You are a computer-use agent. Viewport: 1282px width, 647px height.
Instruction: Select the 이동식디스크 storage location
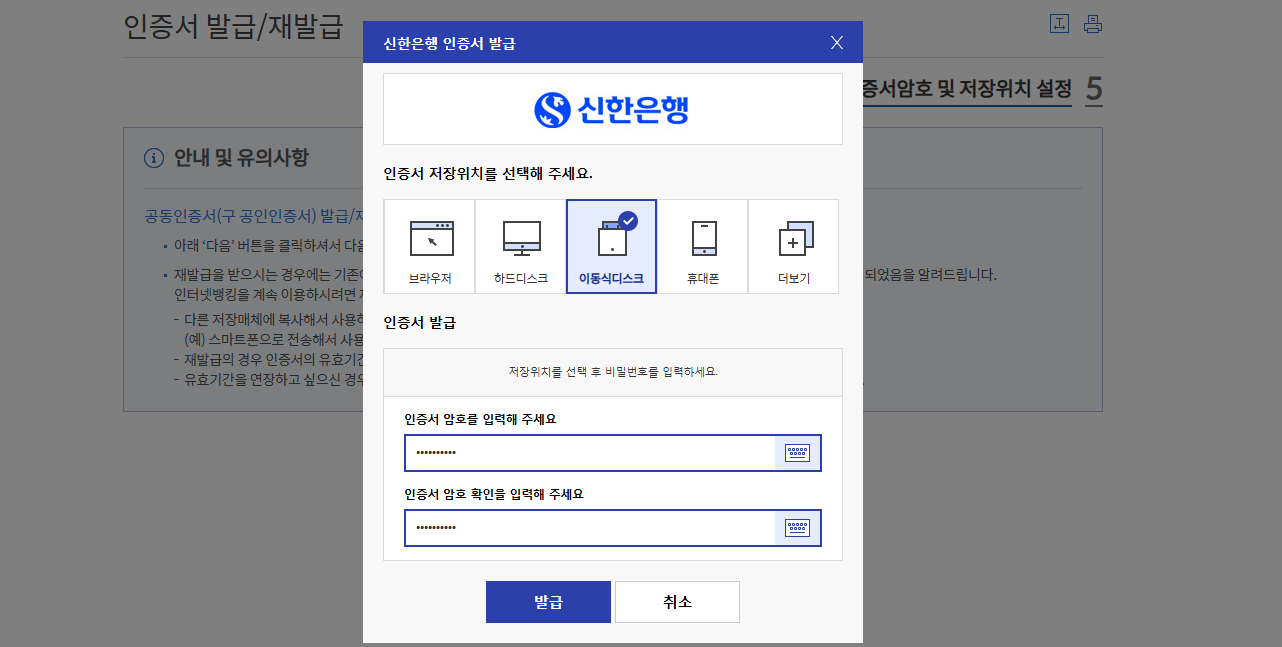[x=611, y=247]
